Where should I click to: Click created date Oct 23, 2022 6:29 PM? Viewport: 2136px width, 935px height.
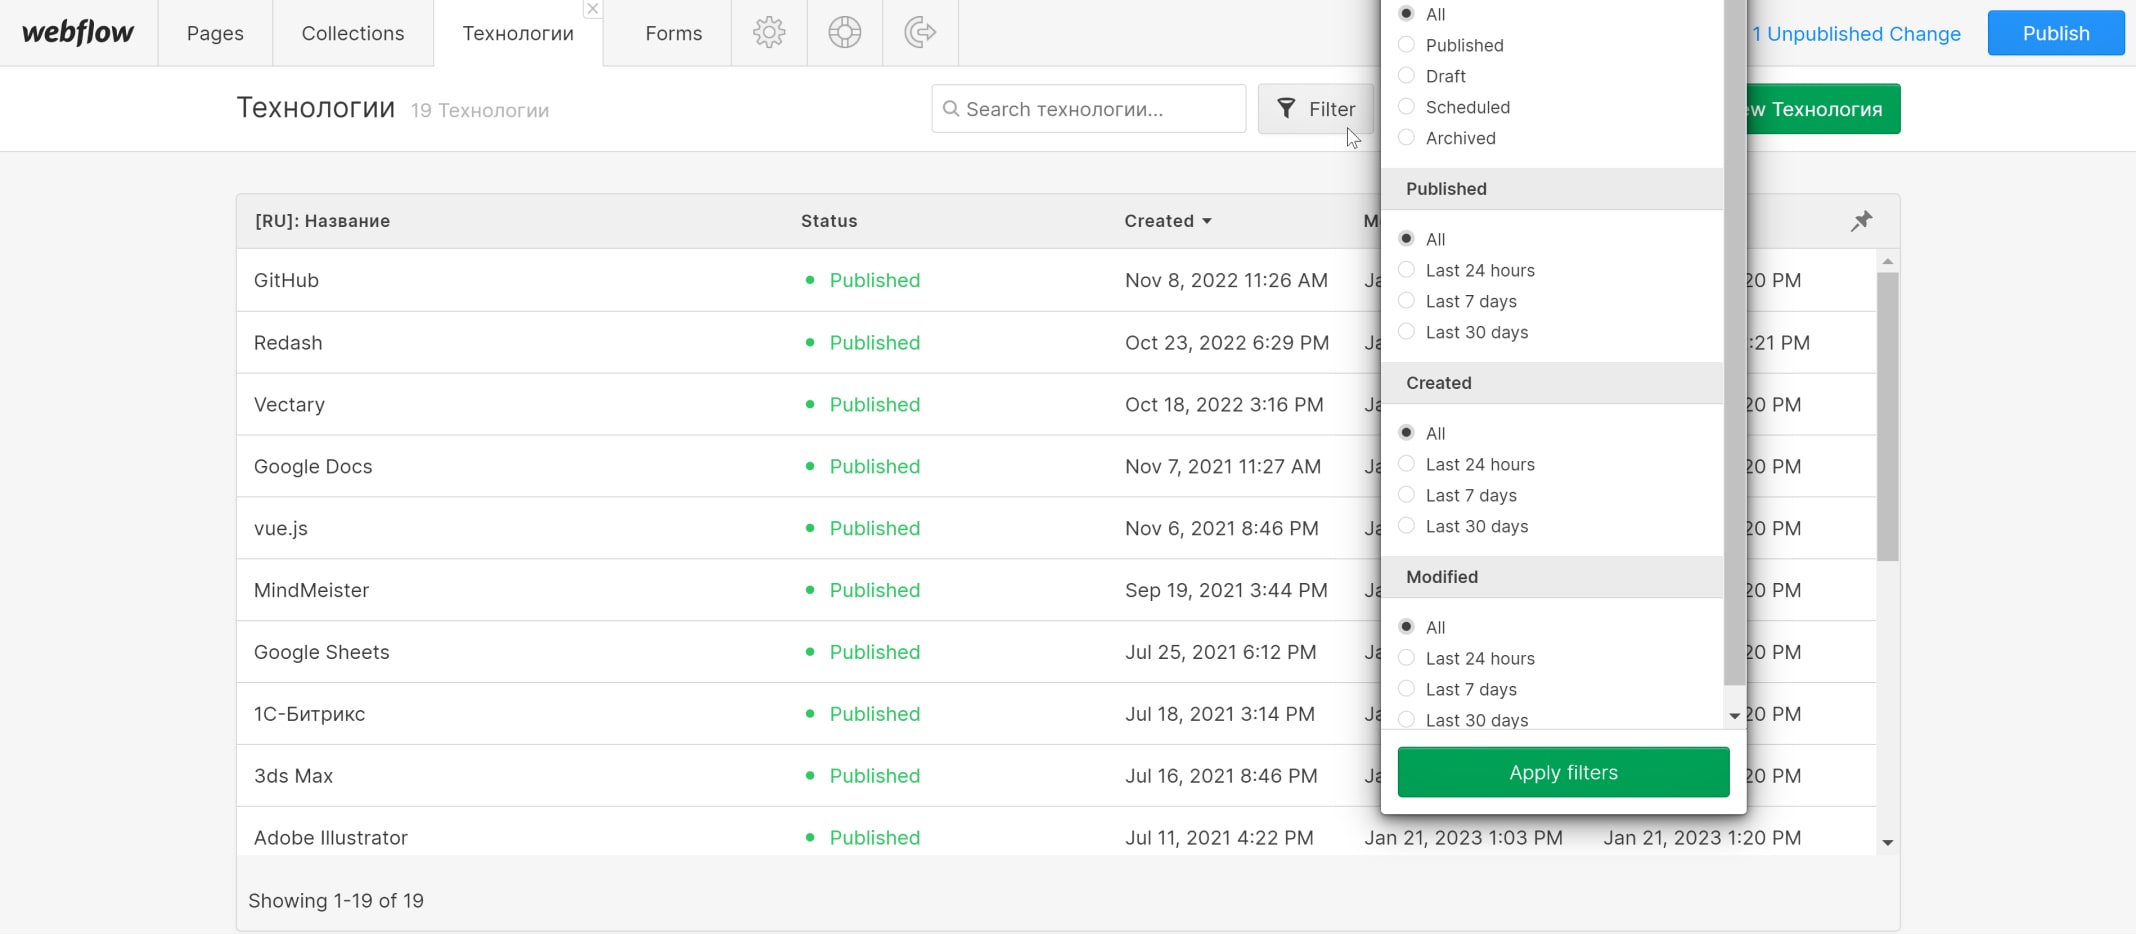click(x=1227, y=343)
